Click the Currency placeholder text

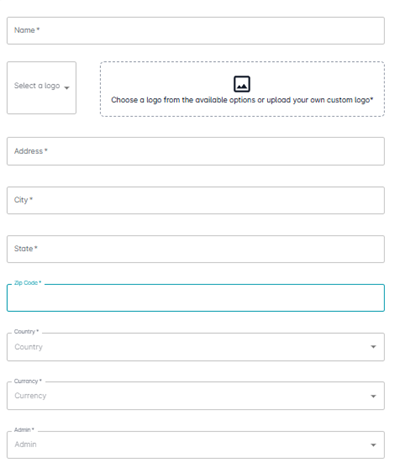point(30,396)
